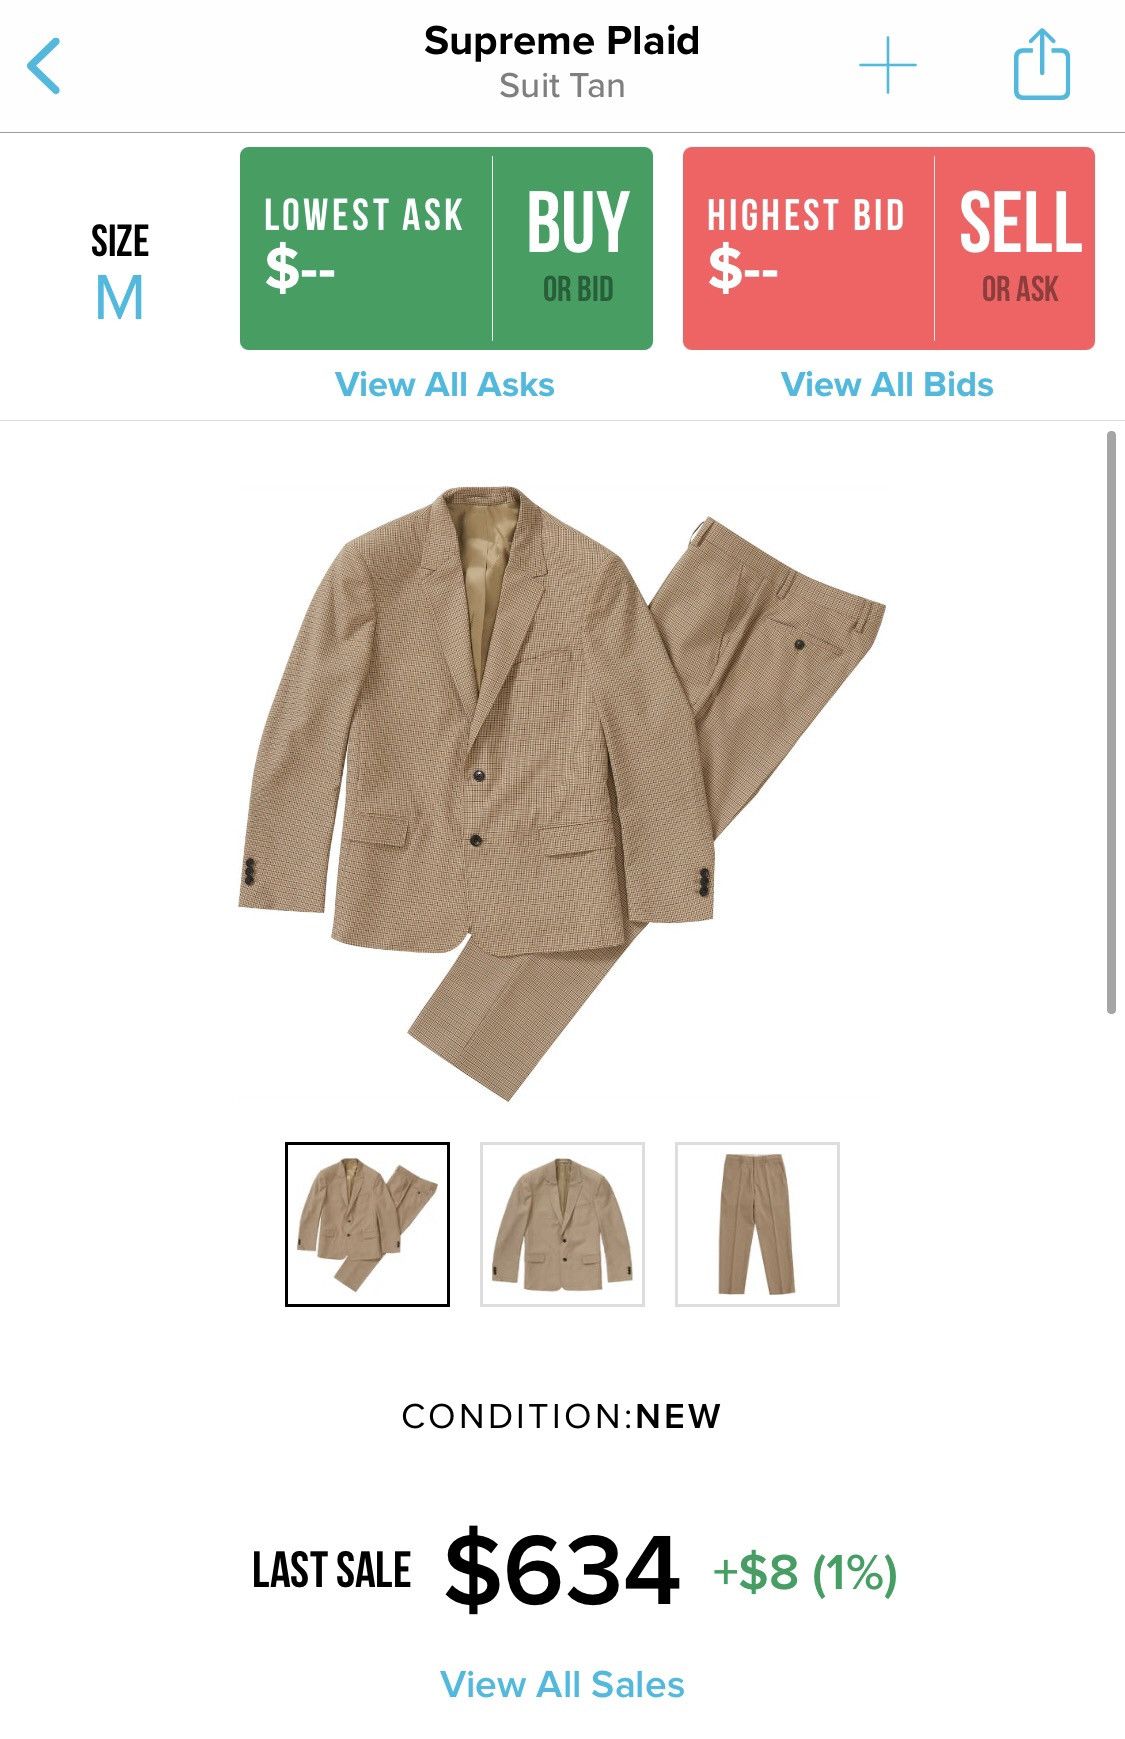1125x1739 pixels.
Task: Open View All Sales link
Action: pos(562,1685)
